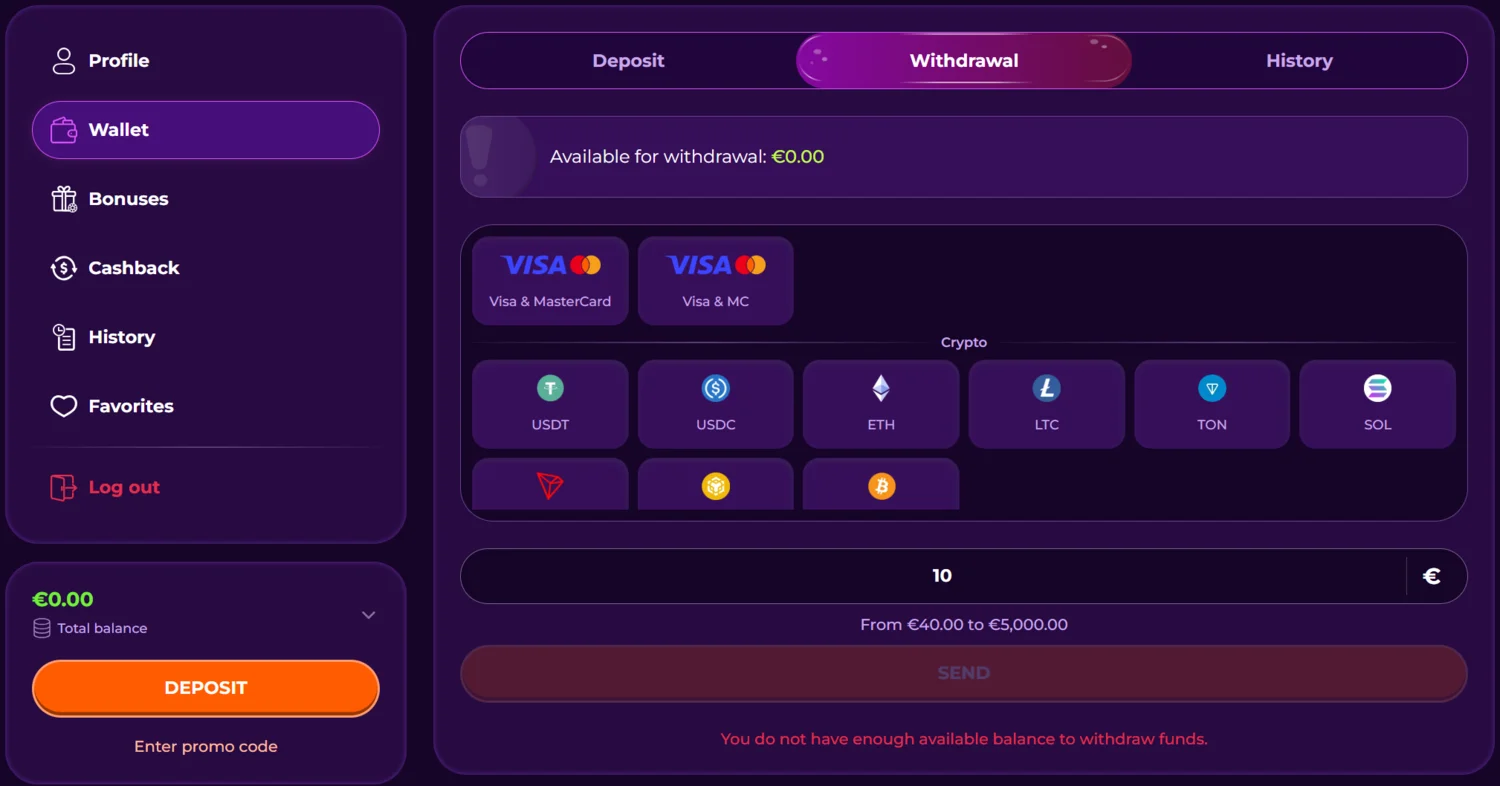Screen dimensions: 1500x786
Task: Choose Ethereum for withdrawal
Action: (x=880, y=403)
